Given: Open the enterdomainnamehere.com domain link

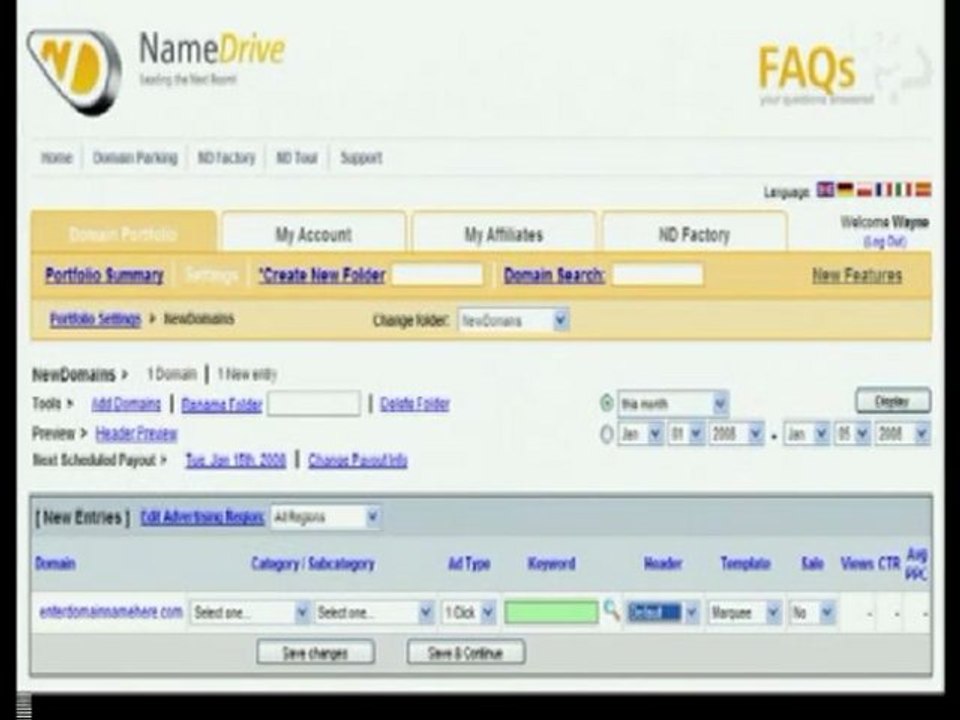Looking at the screenshot, I should (x=111, y=611).
